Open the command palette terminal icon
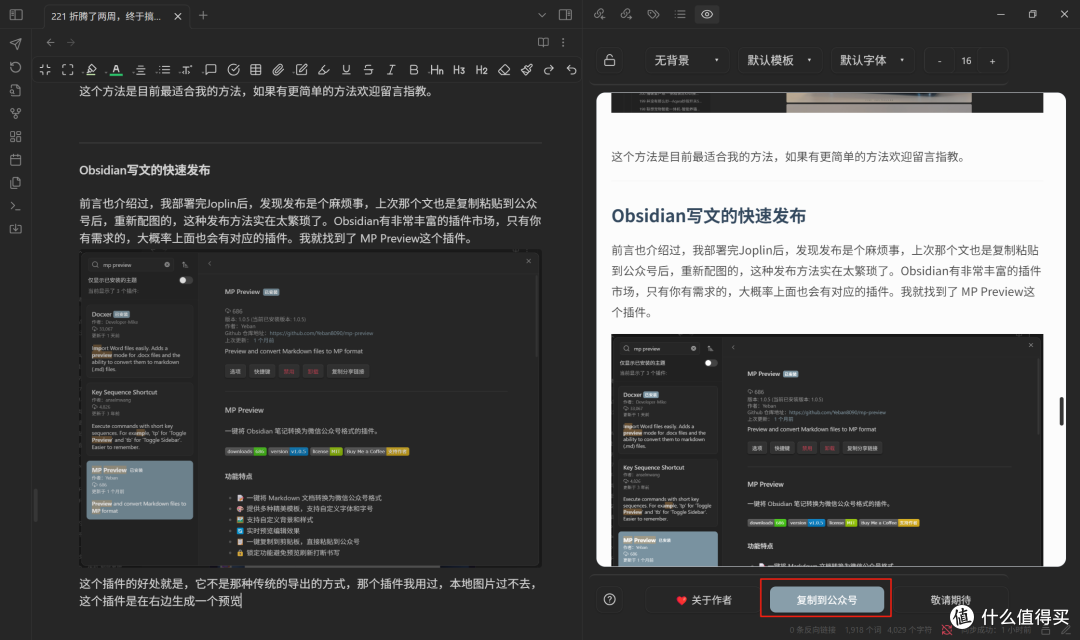The width and height of the screenshot is (1080, 640). pyautogui.click(x=15, y=206)
